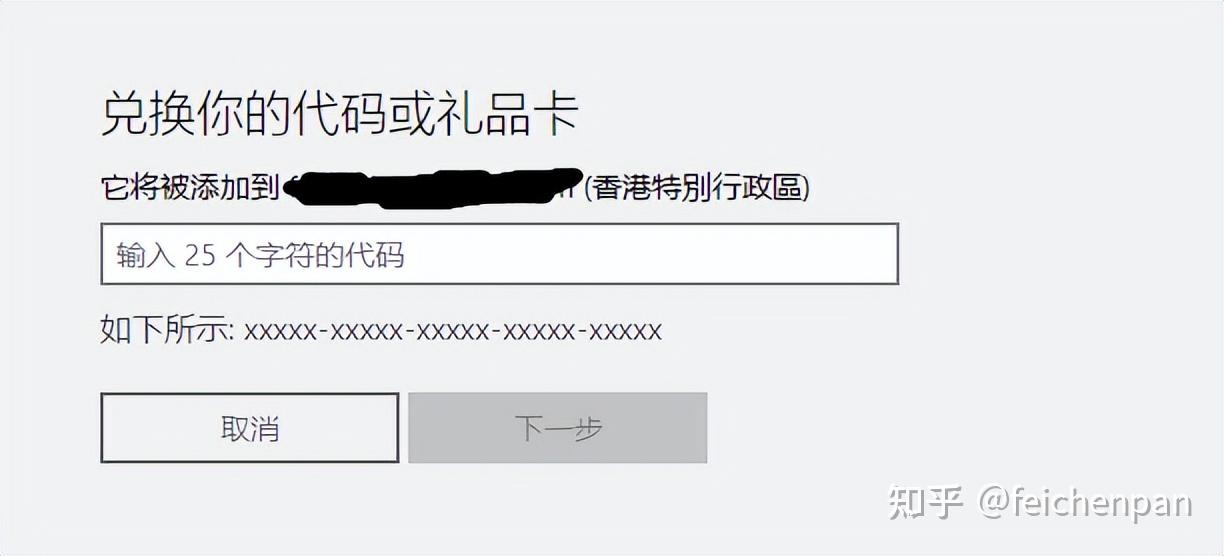Click the 25-character code input field

[500, 254]
